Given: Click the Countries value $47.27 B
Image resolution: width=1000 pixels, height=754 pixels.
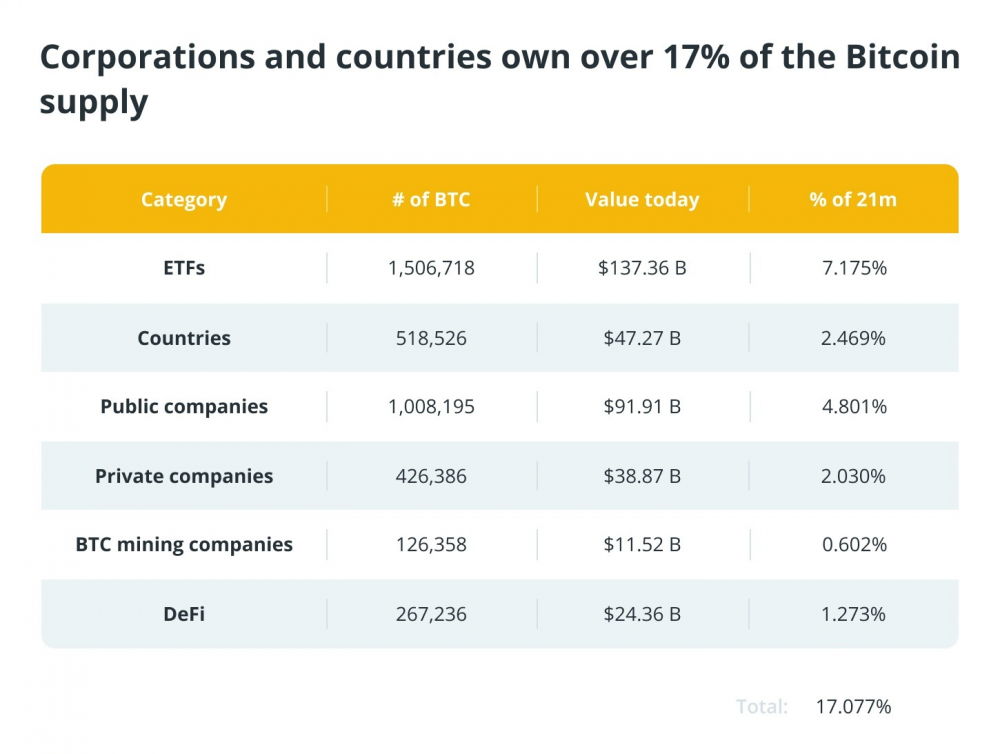Looking at the screenshot, I should [642, 338].
